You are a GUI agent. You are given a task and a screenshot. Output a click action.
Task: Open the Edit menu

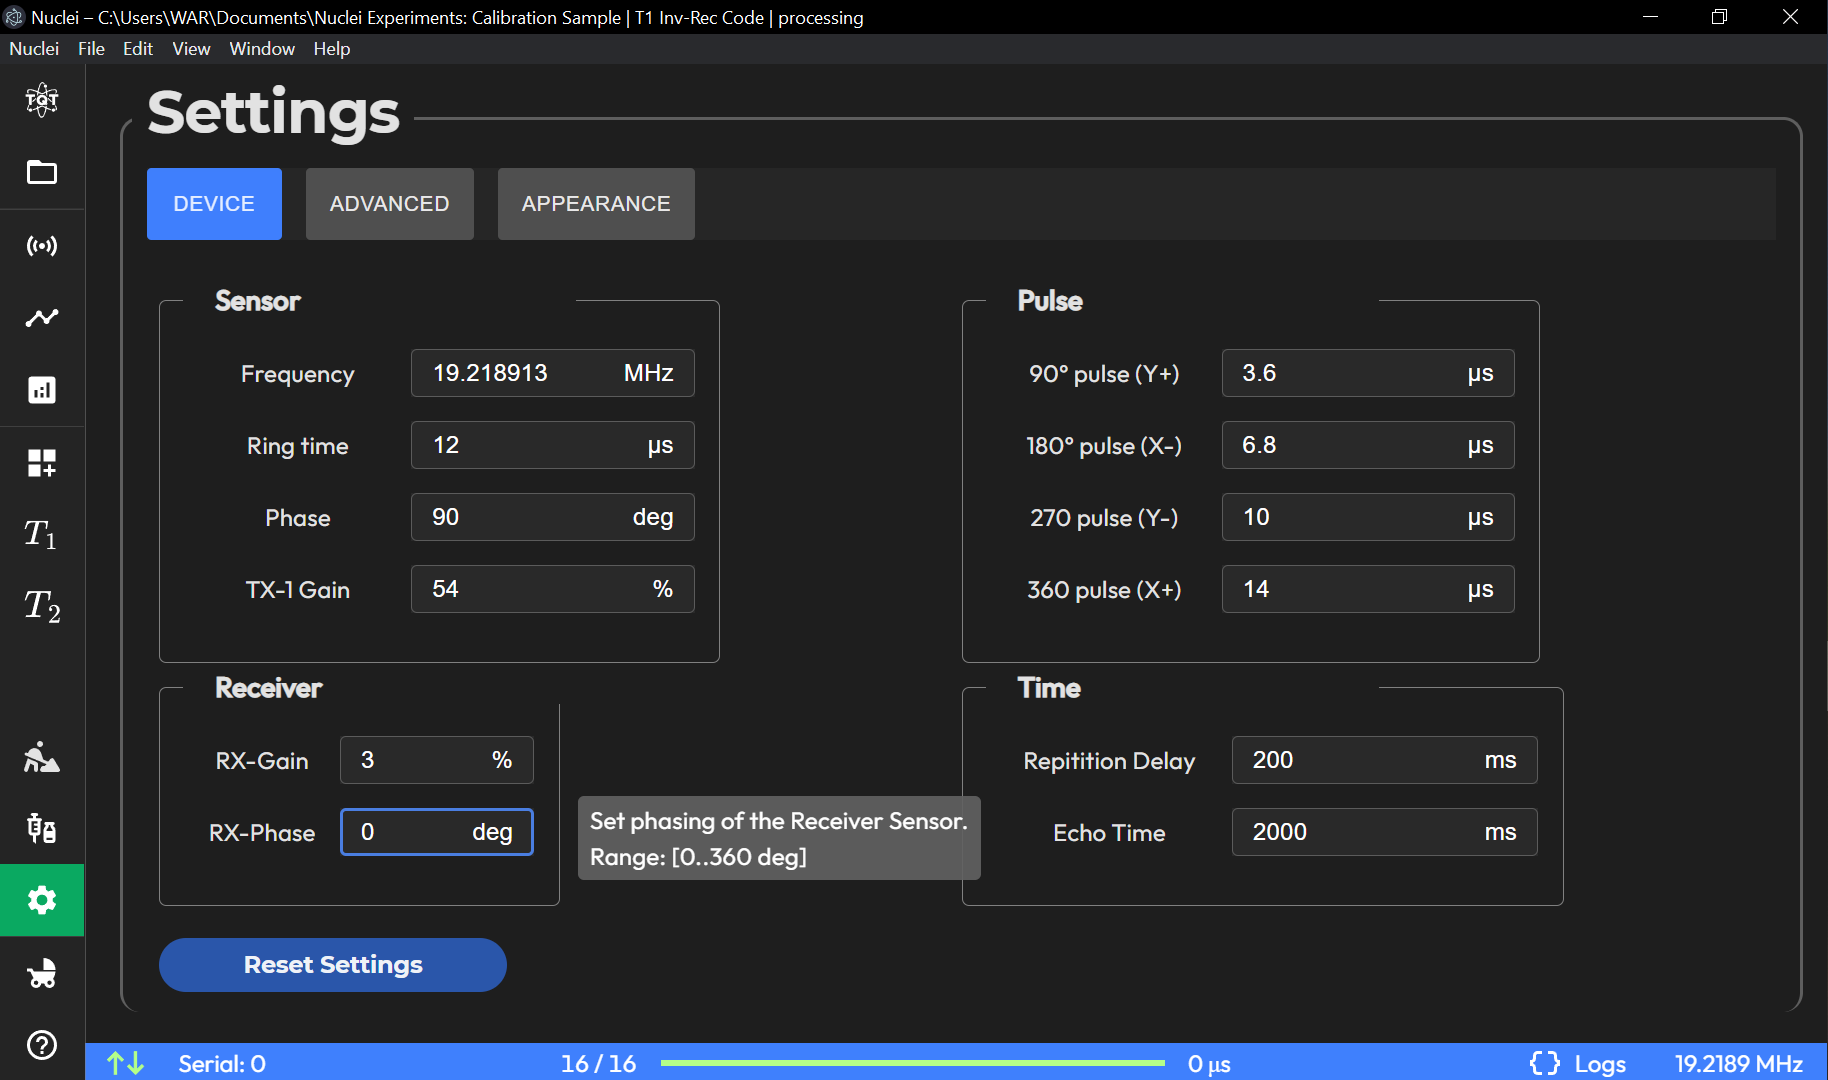(x=138, y=49)
